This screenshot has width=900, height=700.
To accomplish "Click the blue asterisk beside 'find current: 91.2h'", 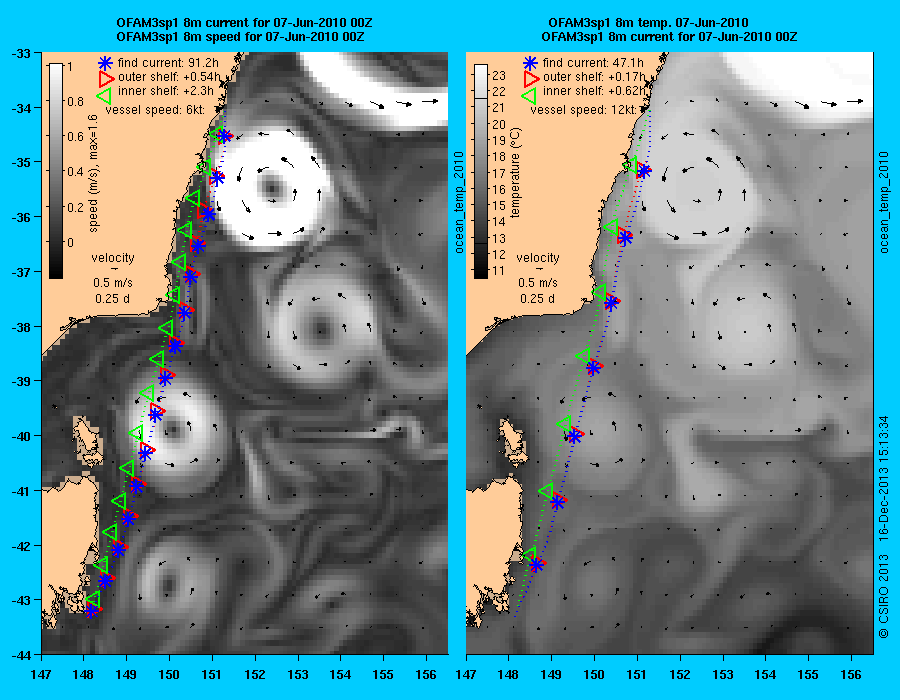I will pos(106,63).
